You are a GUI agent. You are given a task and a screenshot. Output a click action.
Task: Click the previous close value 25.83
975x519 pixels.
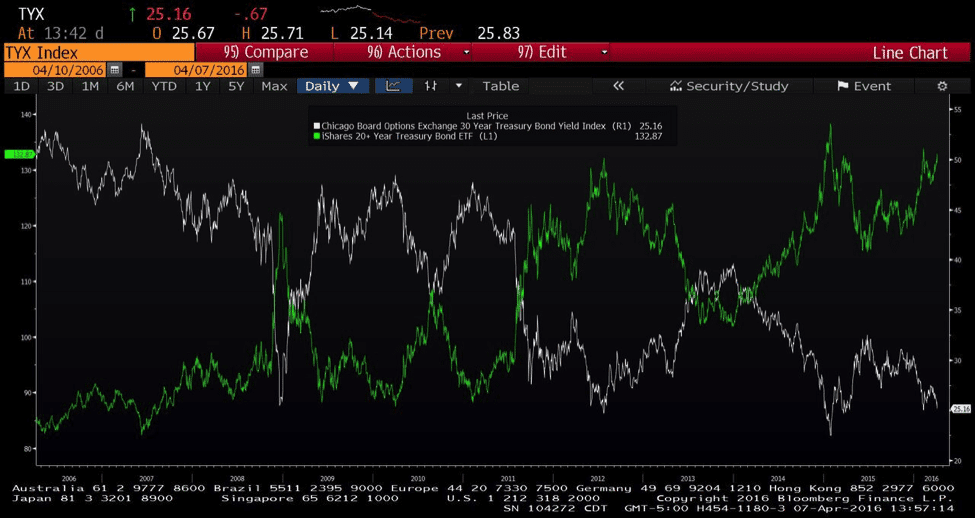pyautogui.click(x=498, y=34)
